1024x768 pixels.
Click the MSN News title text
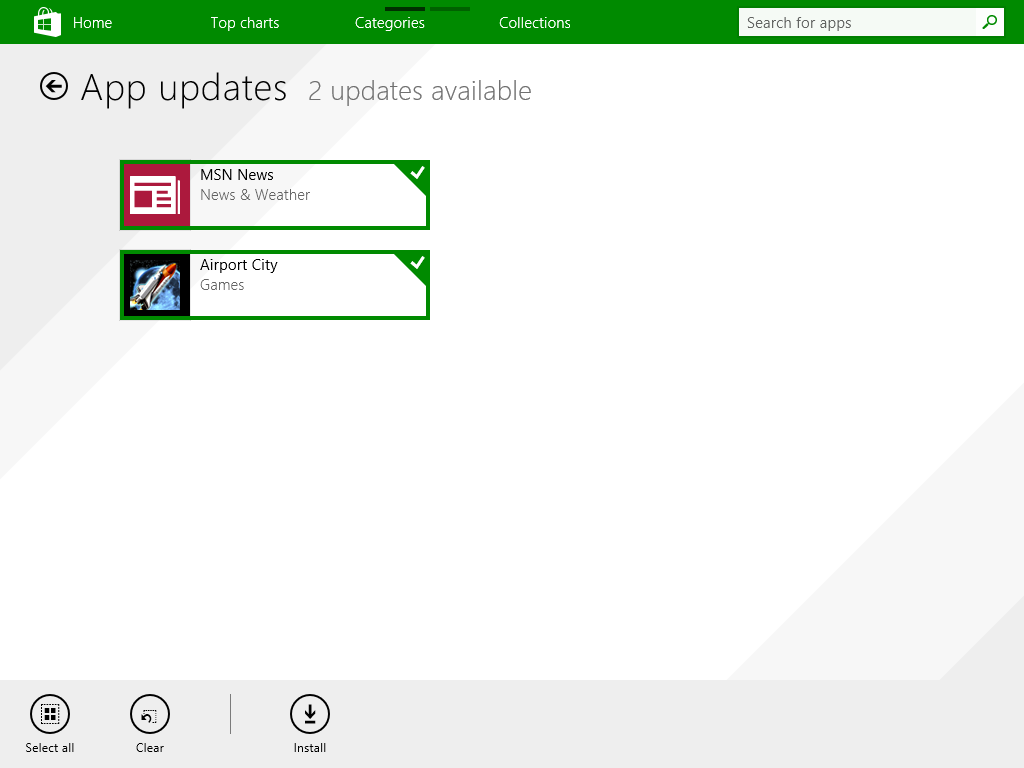pos(236,174)
